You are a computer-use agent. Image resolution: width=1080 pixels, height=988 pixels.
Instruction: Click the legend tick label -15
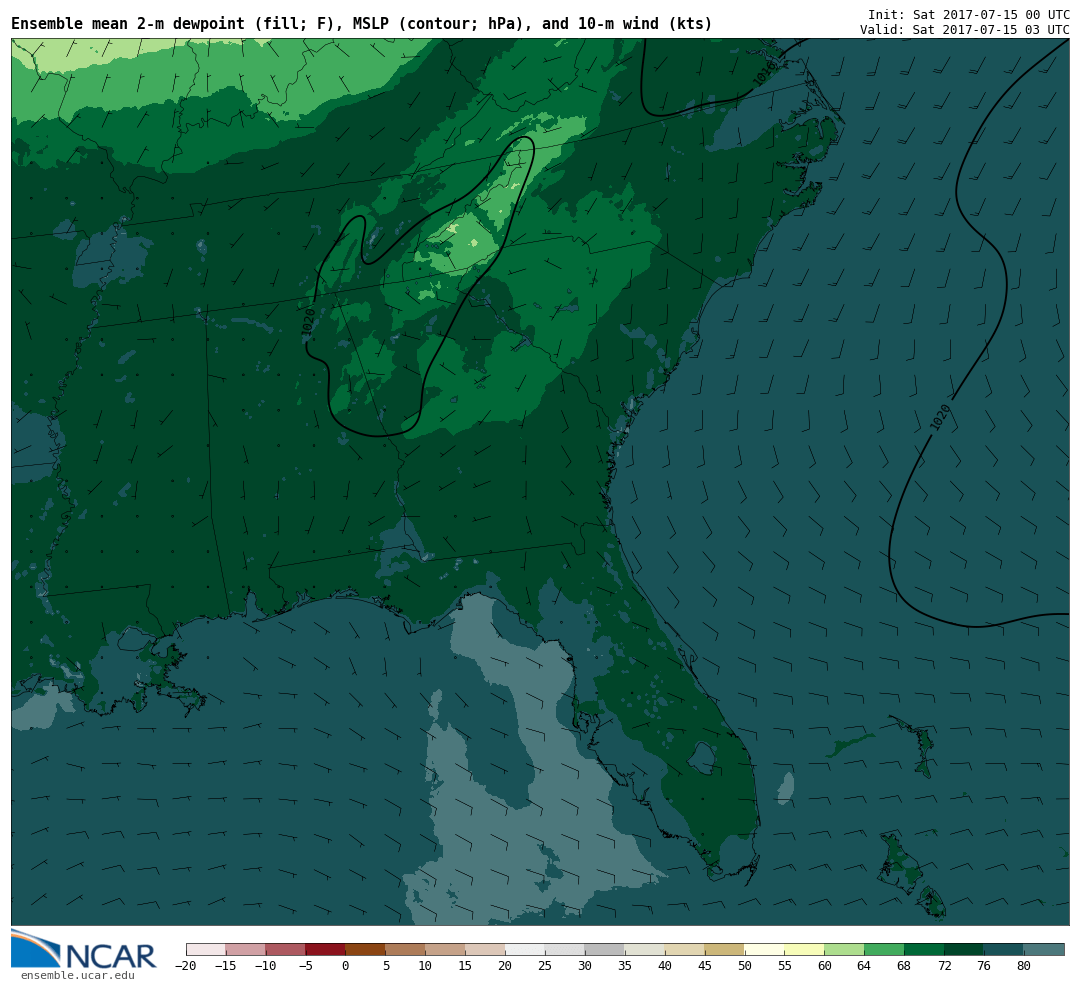point(225,966)
